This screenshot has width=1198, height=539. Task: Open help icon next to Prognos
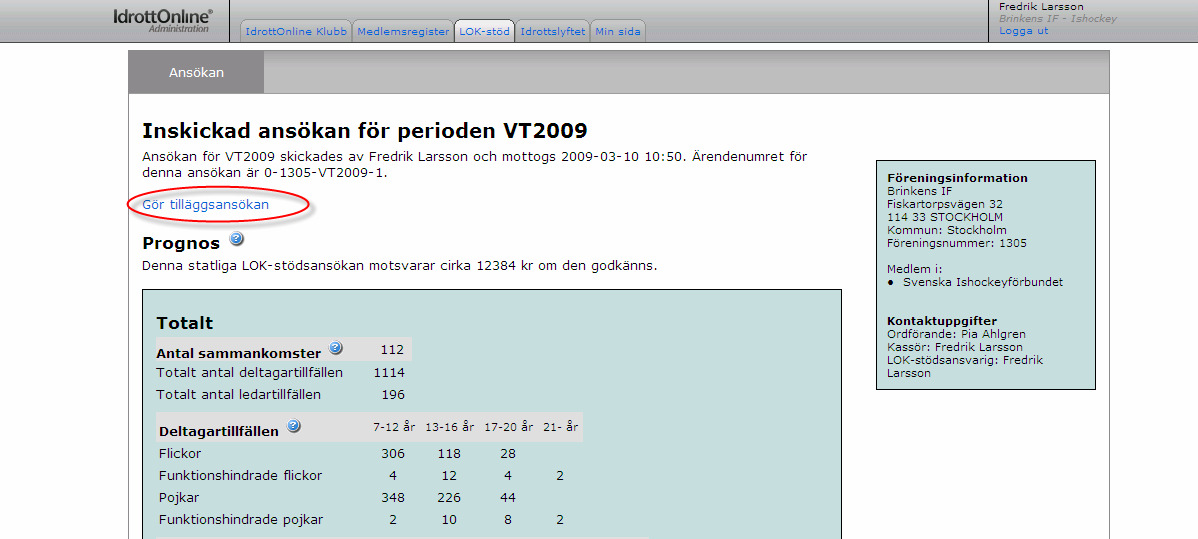[236, 239]
